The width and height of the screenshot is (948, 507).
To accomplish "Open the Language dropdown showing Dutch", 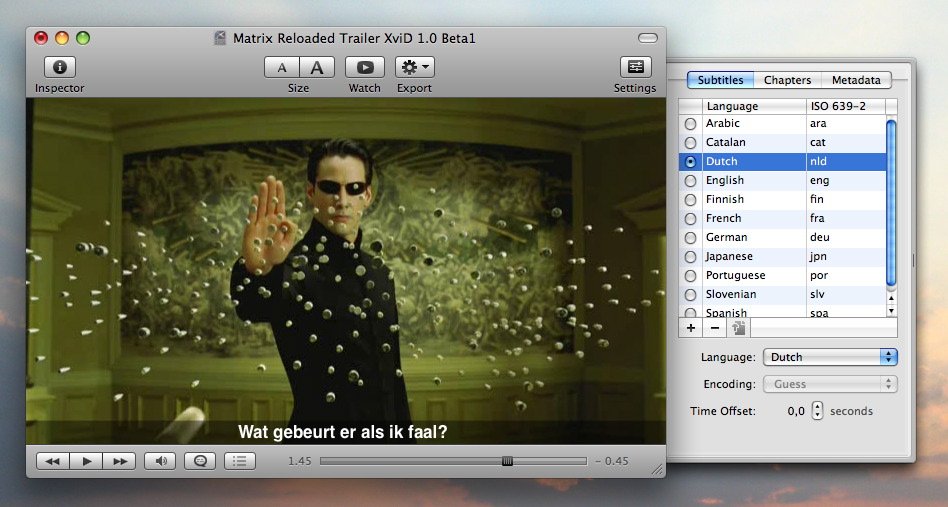I will tap(830, 357).
